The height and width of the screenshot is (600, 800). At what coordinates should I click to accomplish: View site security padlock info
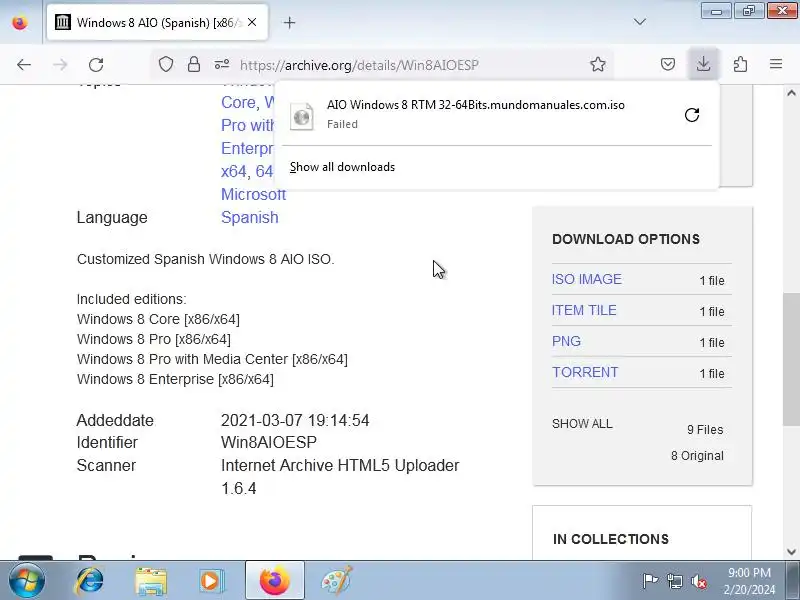coord(194,64)
